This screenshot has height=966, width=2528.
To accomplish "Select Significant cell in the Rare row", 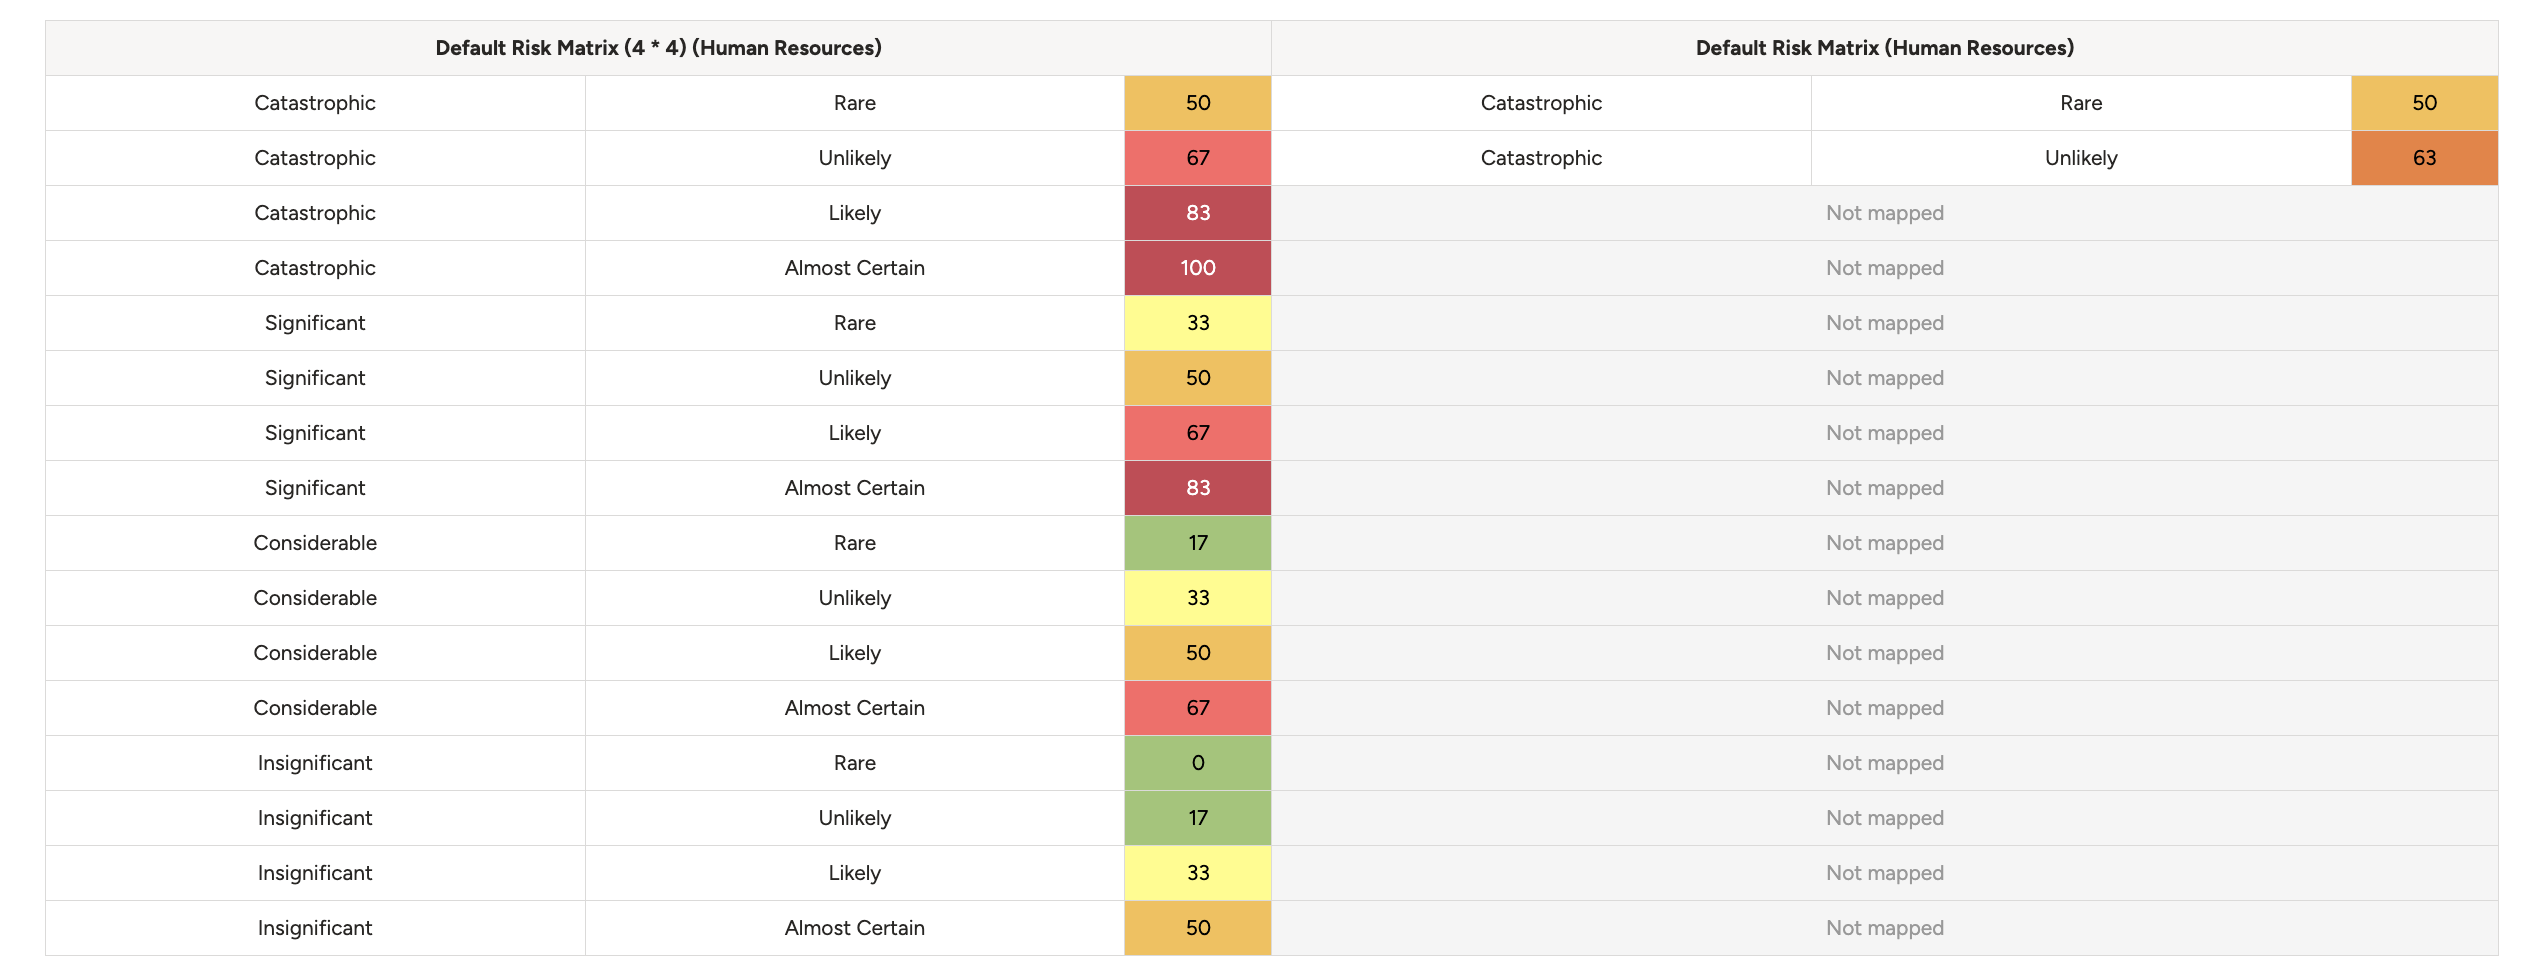I will [x=315, y=323].
